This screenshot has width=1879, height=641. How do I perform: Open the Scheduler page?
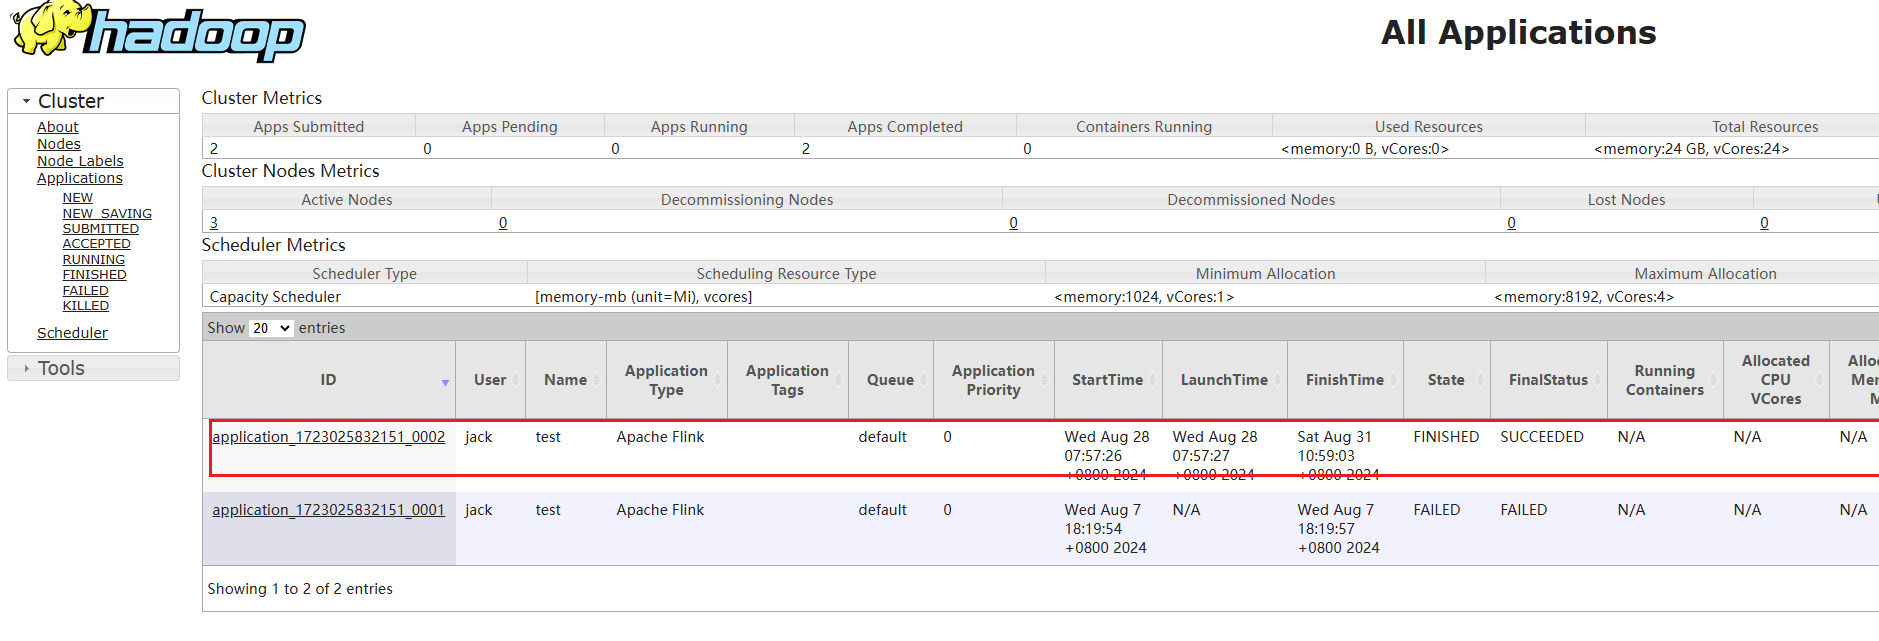point(72,333)
